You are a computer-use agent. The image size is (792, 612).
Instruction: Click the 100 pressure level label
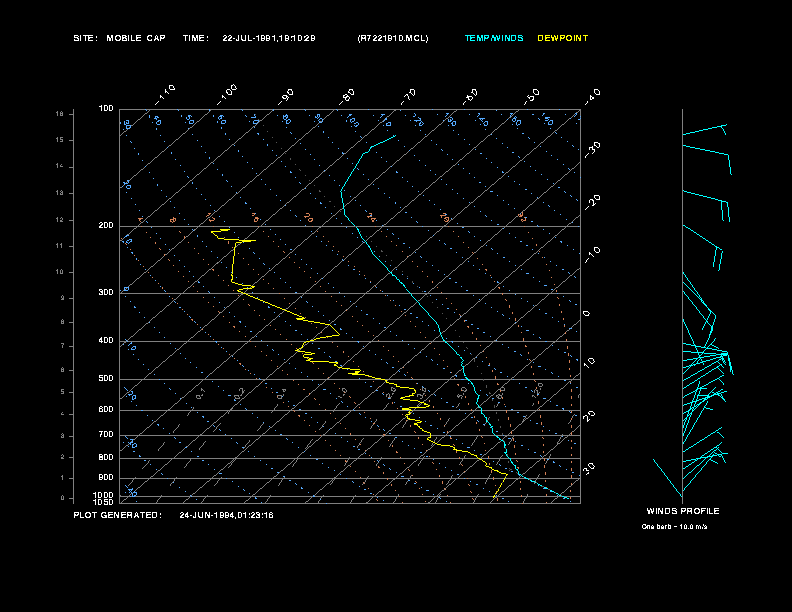point(106,109)
